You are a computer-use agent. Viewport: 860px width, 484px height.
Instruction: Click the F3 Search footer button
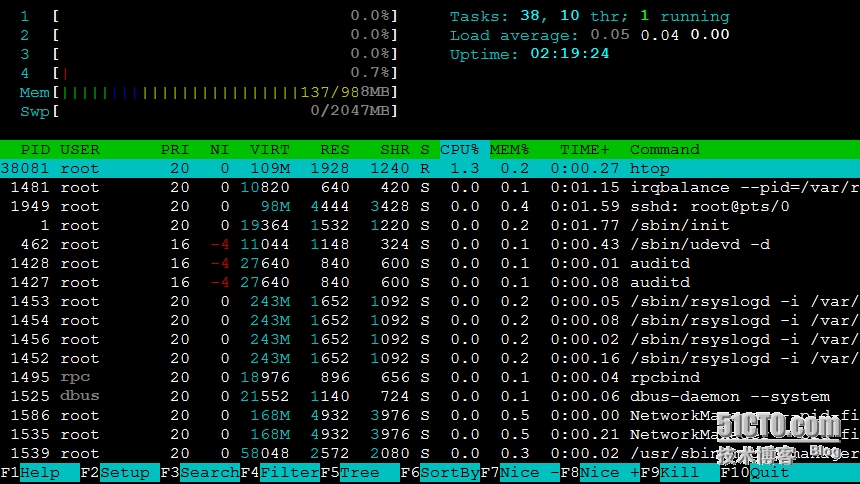200,472
